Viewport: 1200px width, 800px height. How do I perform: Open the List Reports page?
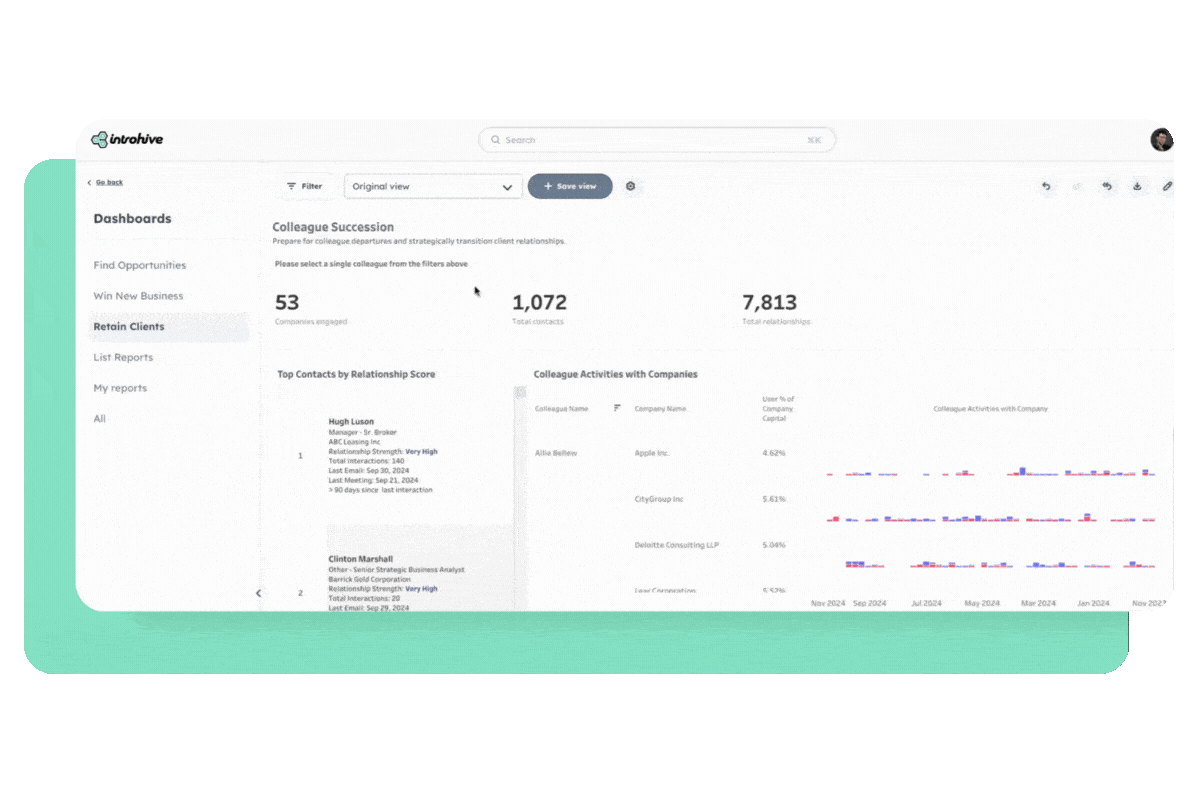tap(123, 357)
